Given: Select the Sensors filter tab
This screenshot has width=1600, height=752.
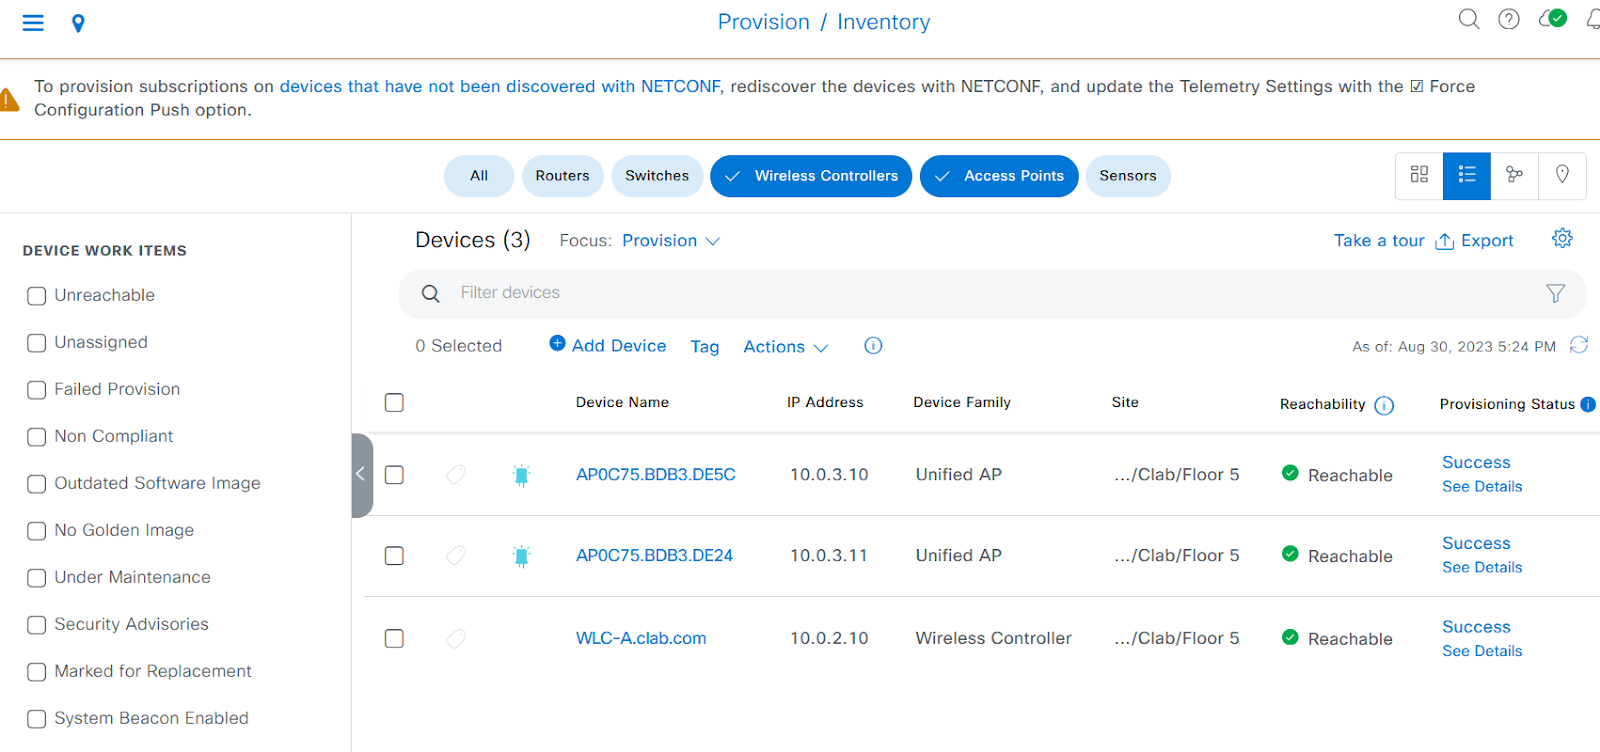Looking at the screenshot, I should tap(1128, 176).
